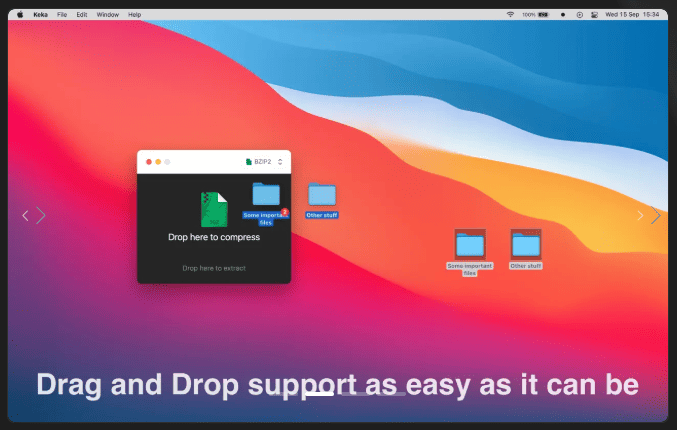Click the Drag and Drop support caption

point(337,384)
